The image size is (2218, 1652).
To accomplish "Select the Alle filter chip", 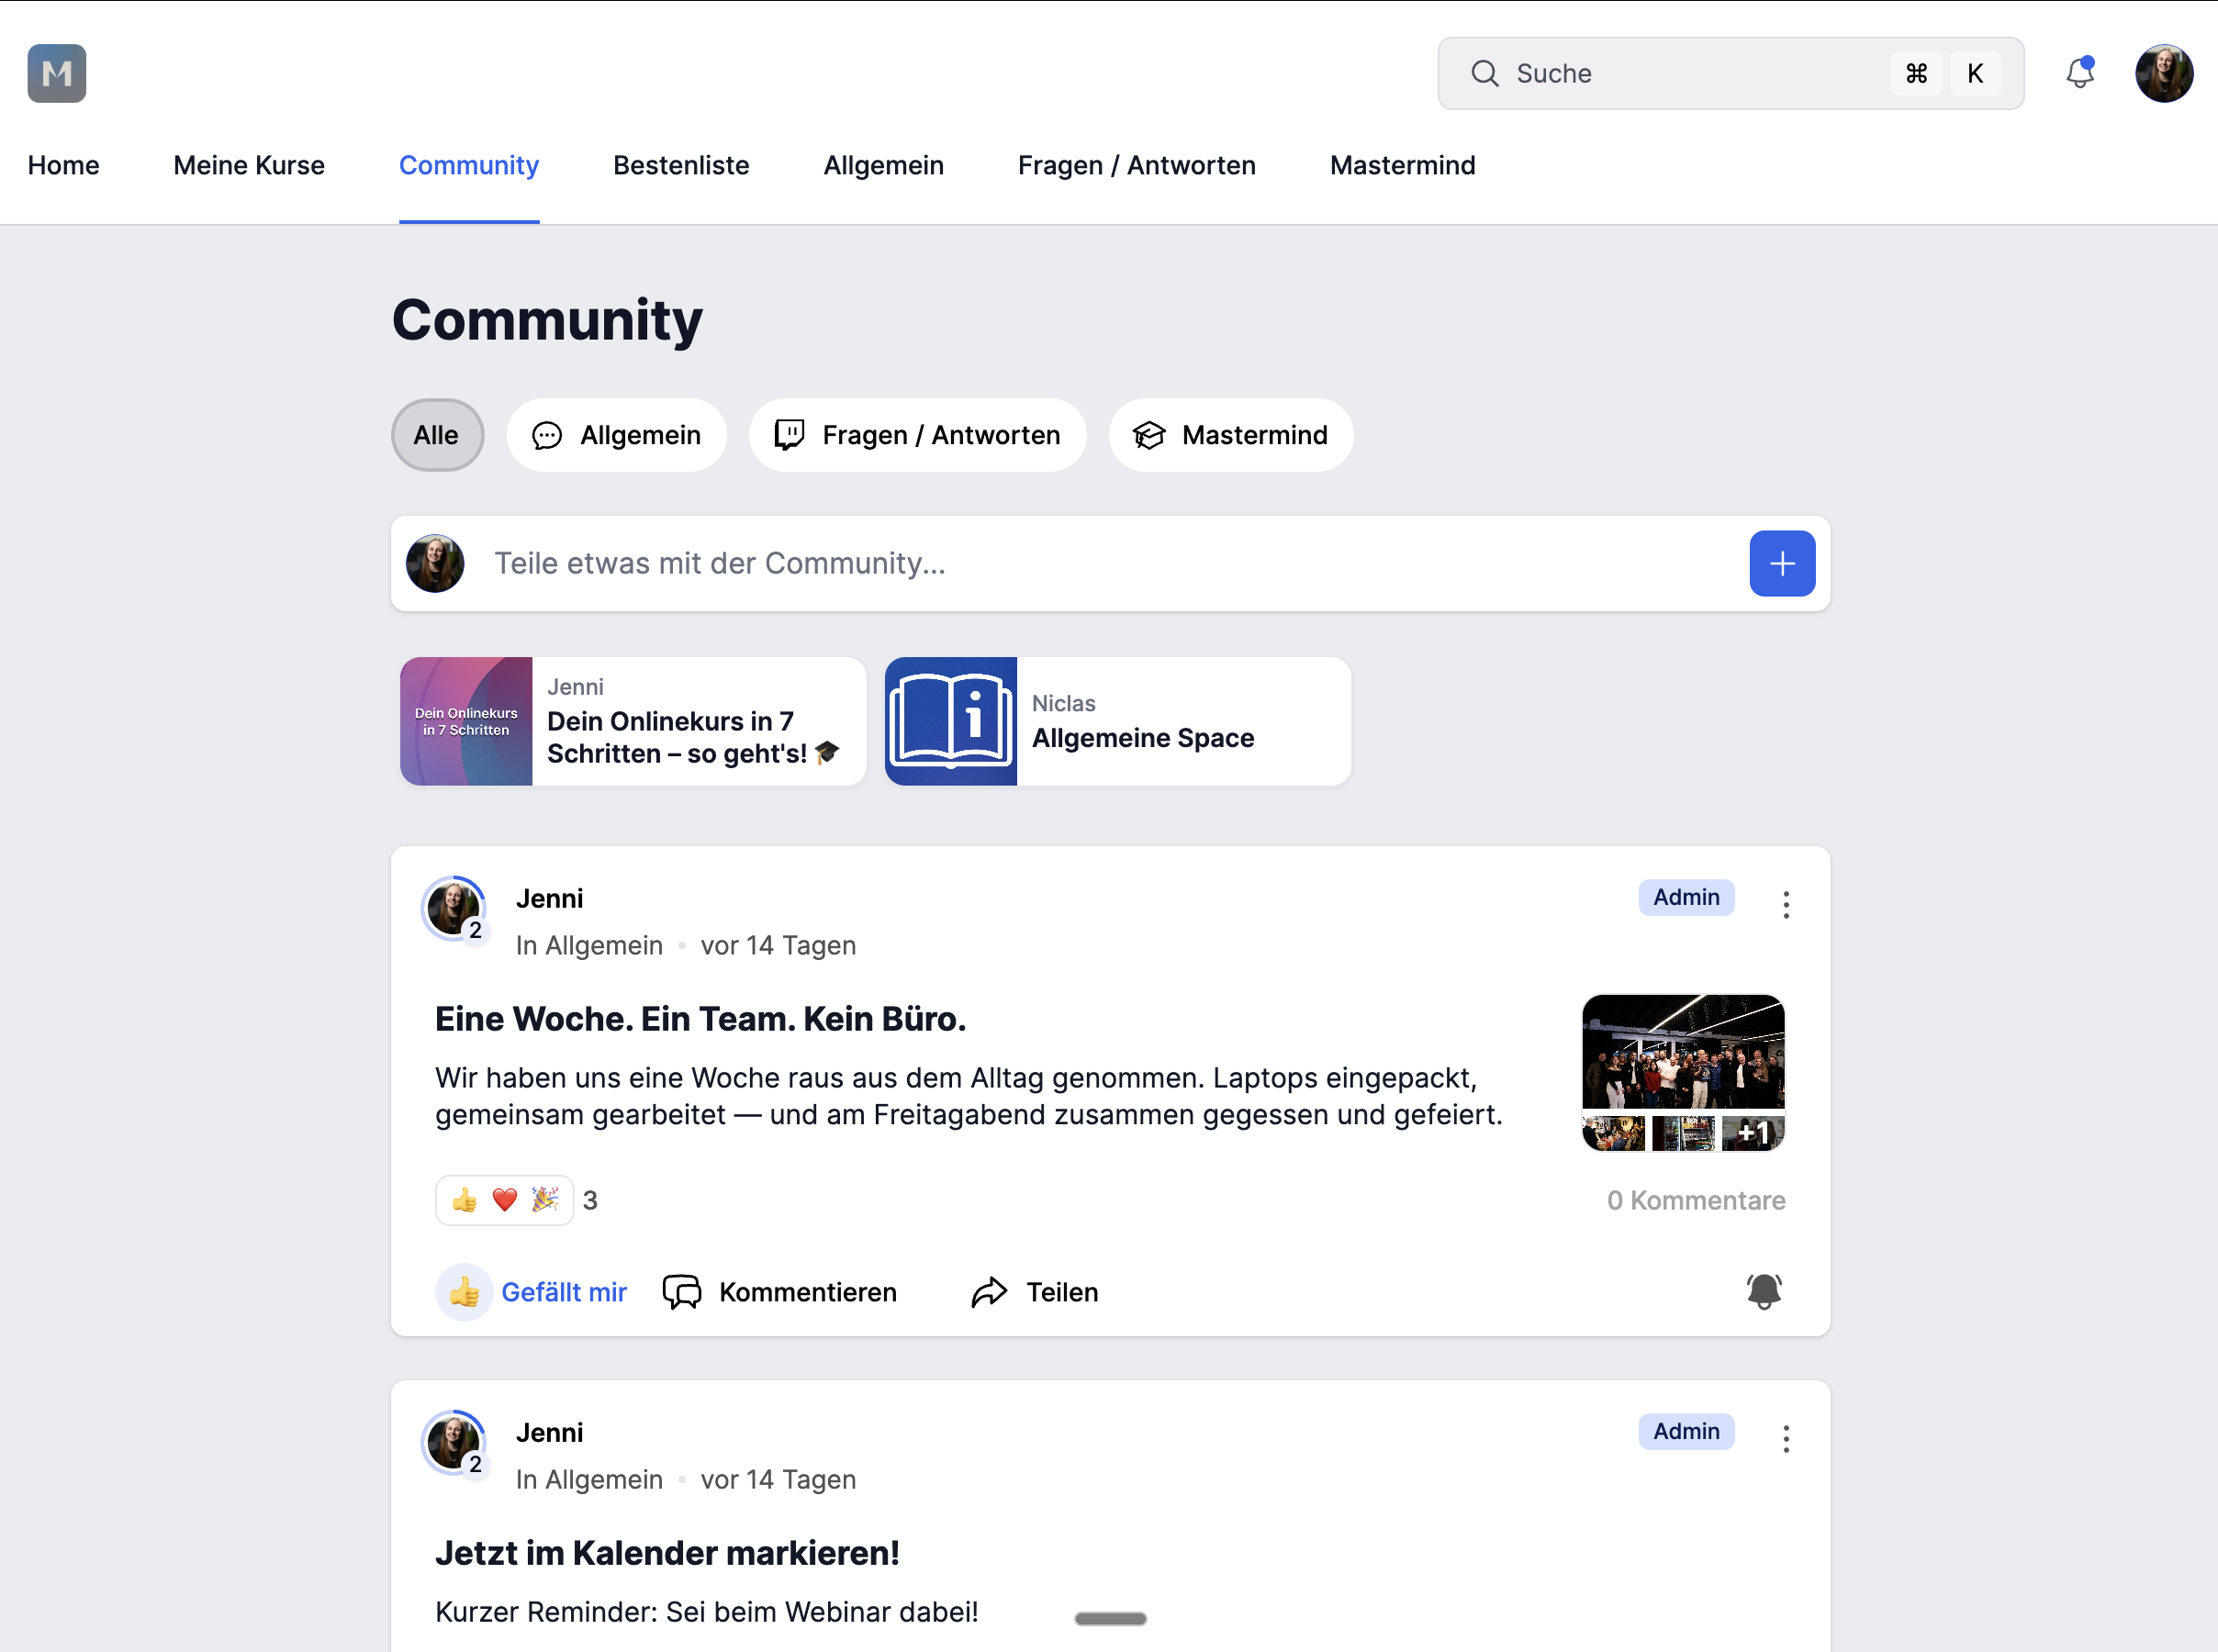I will 437,435.
